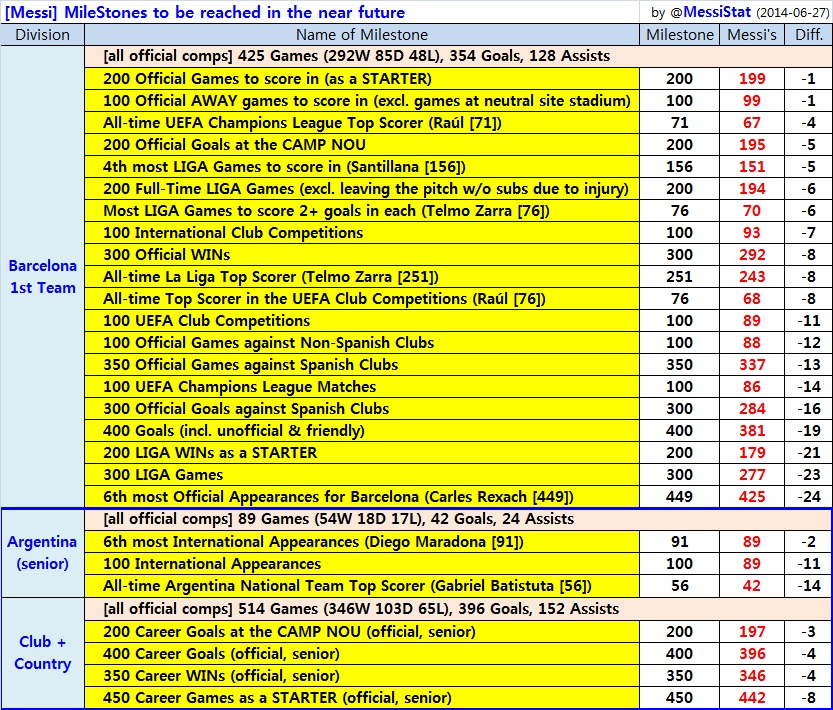Click the red "199" Messi's value
The image size is (833, 710).
tap(752, 79)
